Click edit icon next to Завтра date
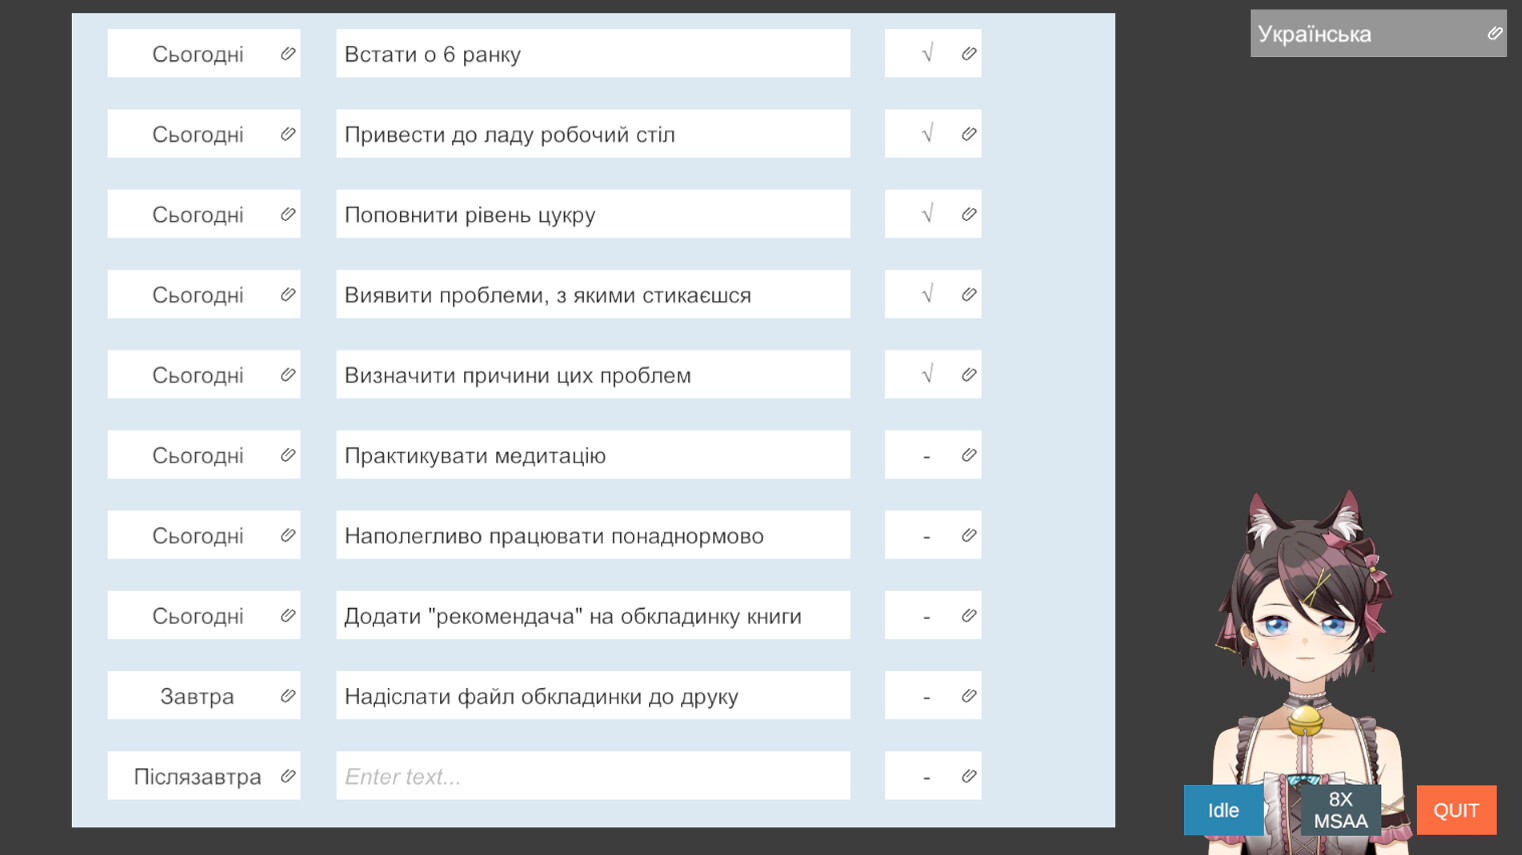1522x855 pixels. point(288,696)
